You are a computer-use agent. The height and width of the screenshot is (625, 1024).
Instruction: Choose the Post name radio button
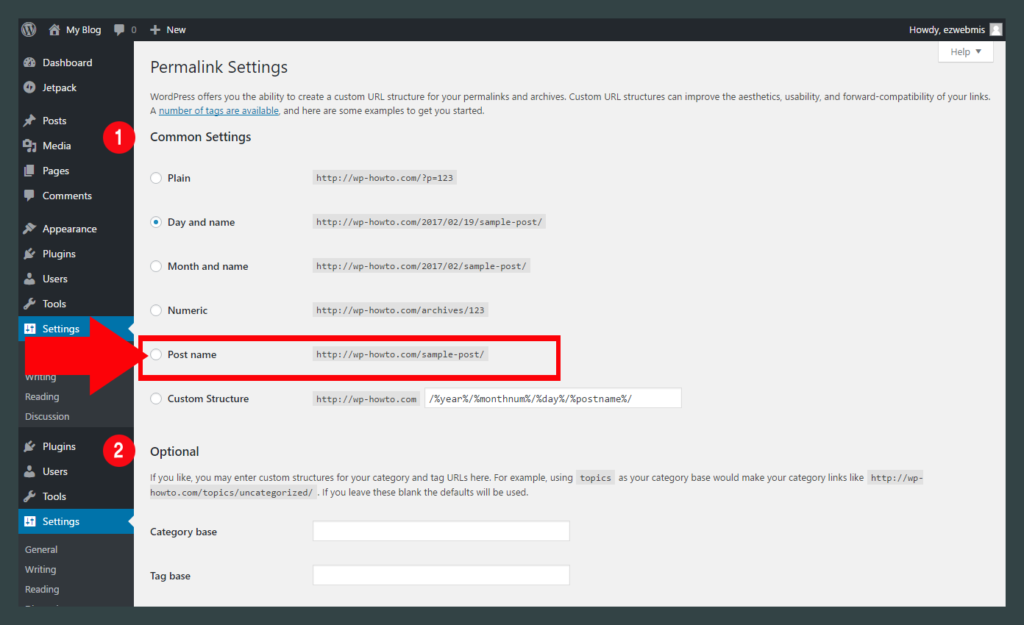click(x=156, y=355)
